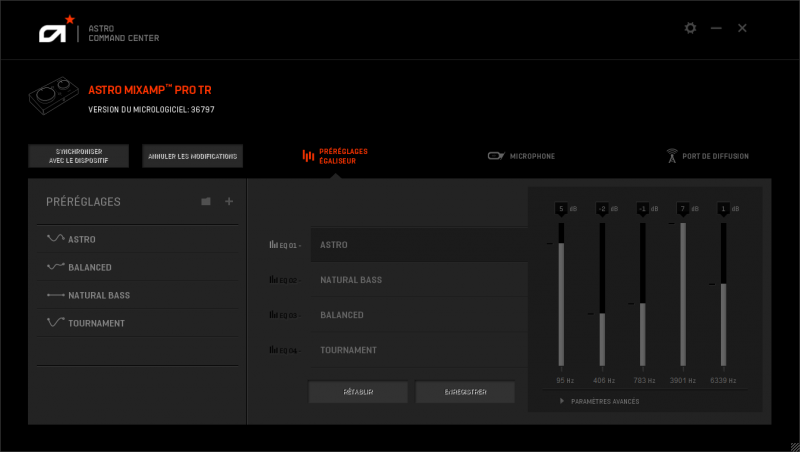Click the 3901 Hz equalizer slider
Screen dimensions: 800x452
point(683,294)
